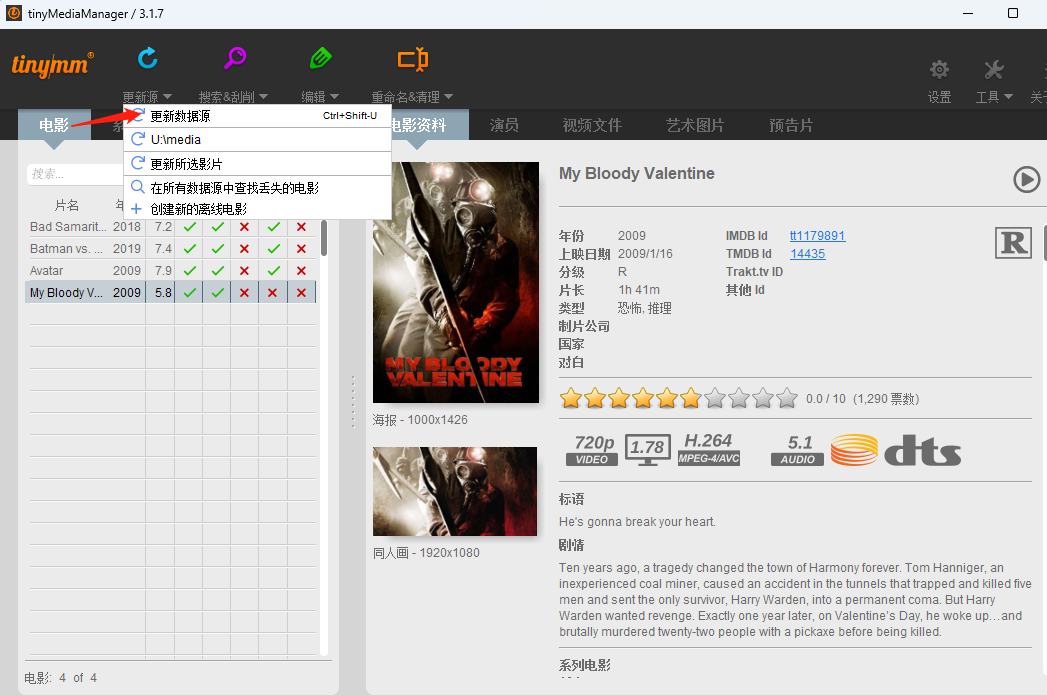Select the Avatar movie row

tap(170, 271)
